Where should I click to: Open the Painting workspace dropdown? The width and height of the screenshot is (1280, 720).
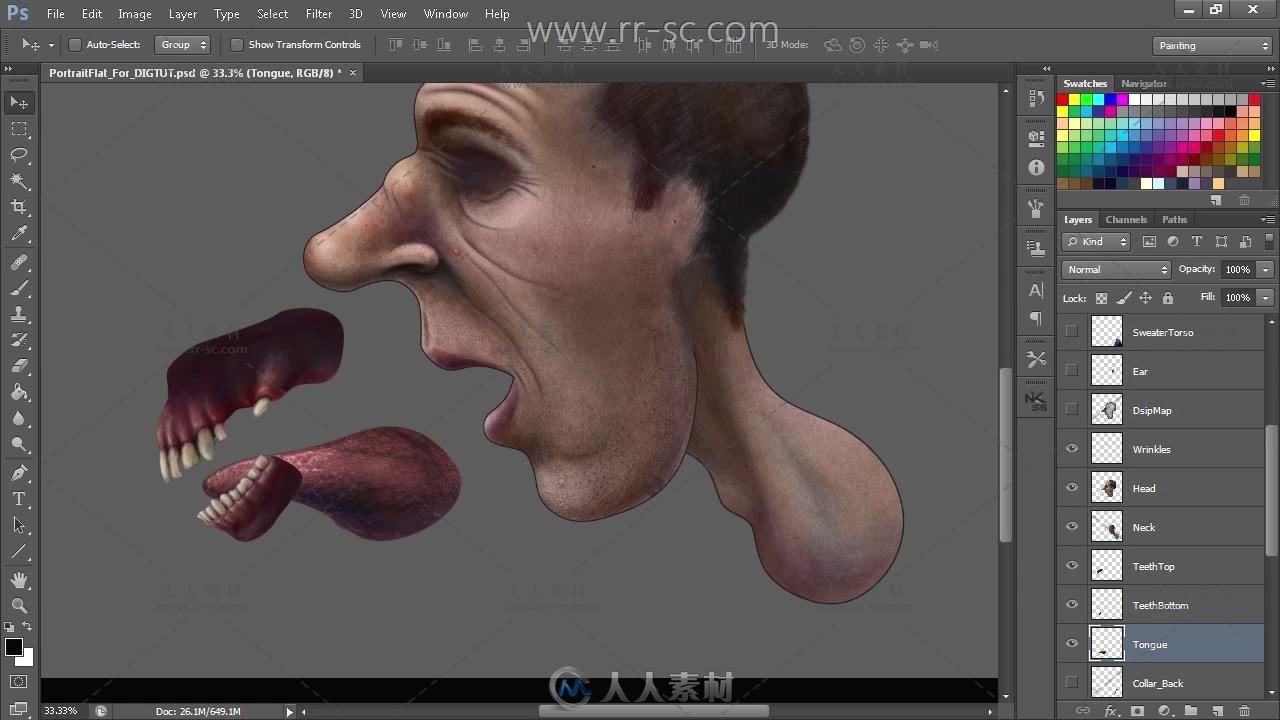pyautogui.click(x=1211, y=46)
